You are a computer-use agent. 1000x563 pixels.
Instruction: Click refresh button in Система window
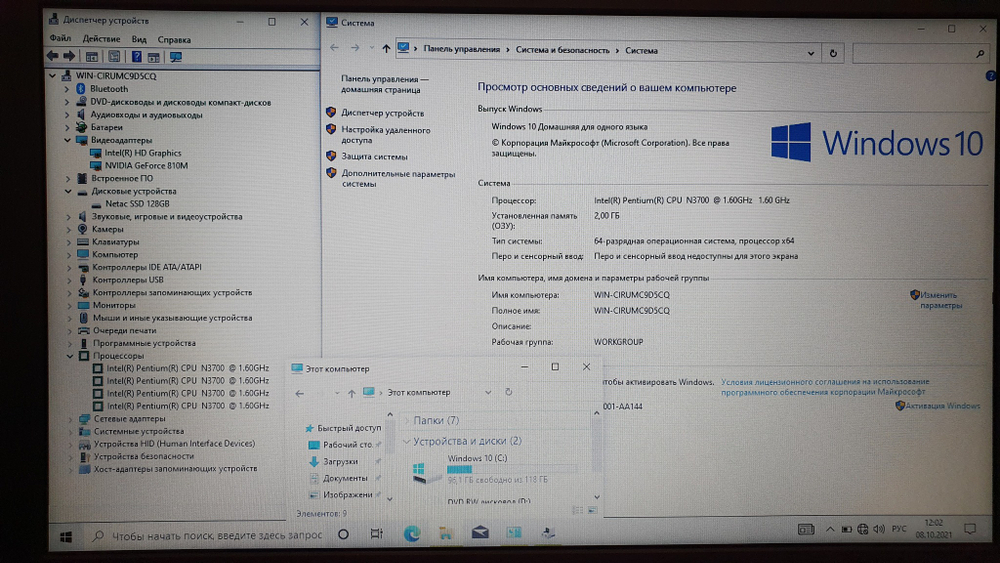coord(833,54)
